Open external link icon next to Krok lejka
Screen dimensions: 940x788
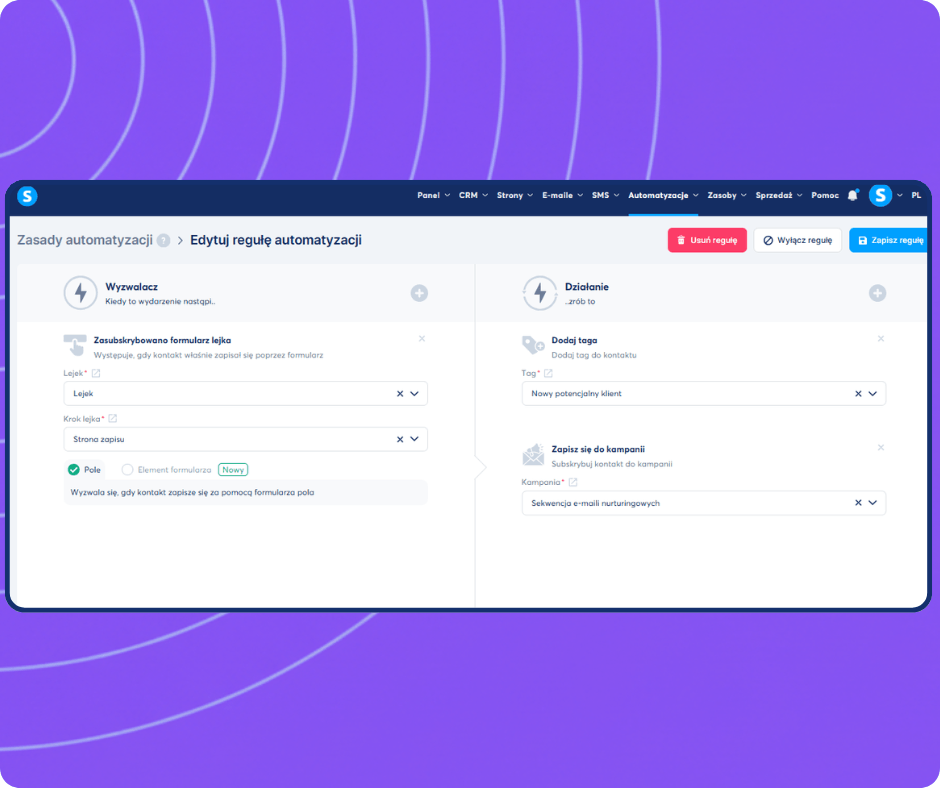tap(113, 419)
